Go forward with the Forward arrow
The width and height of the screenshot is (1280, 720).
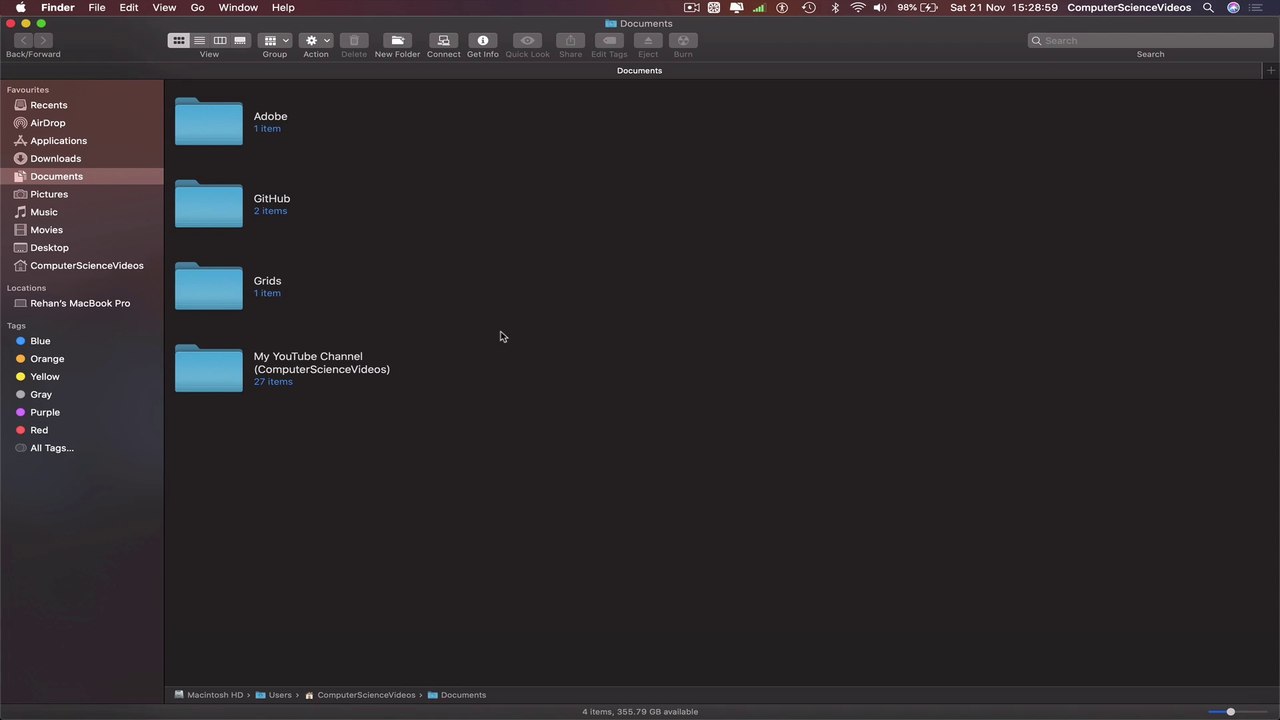coord(43,41)
